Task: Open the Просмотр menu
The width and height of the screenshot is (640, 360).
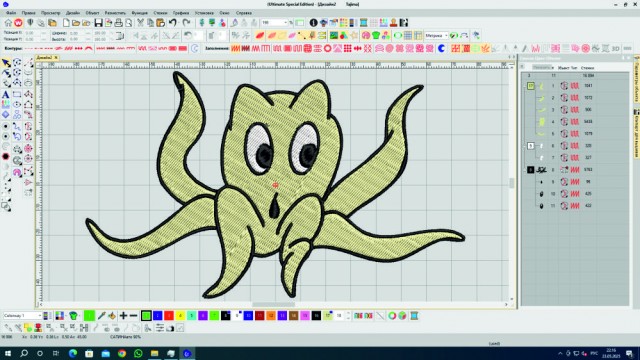Action: pos(51,13)
